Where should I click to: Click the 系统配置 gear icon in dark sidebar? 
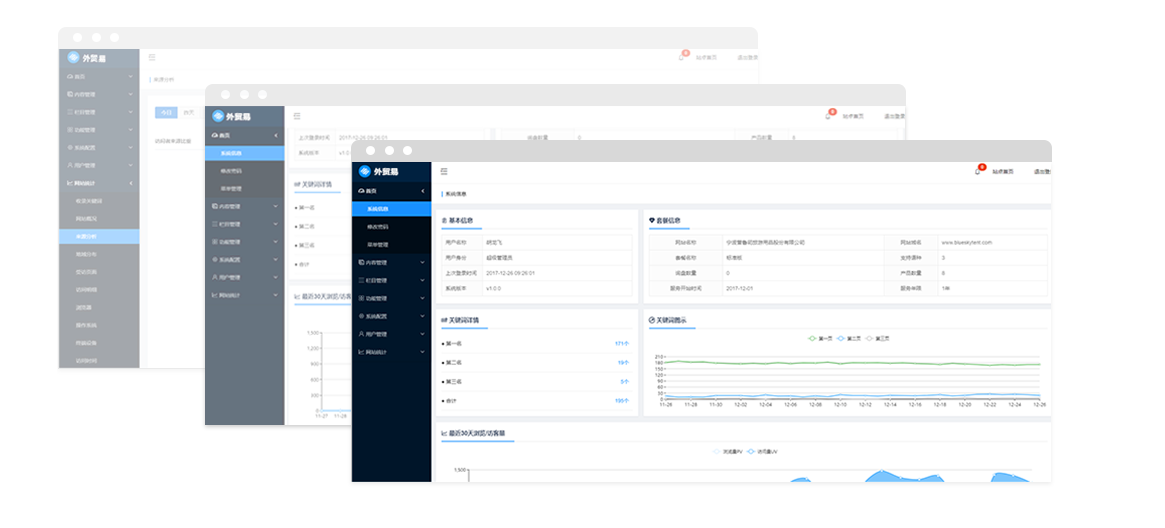pyautogui.click(x=361, y=316)
